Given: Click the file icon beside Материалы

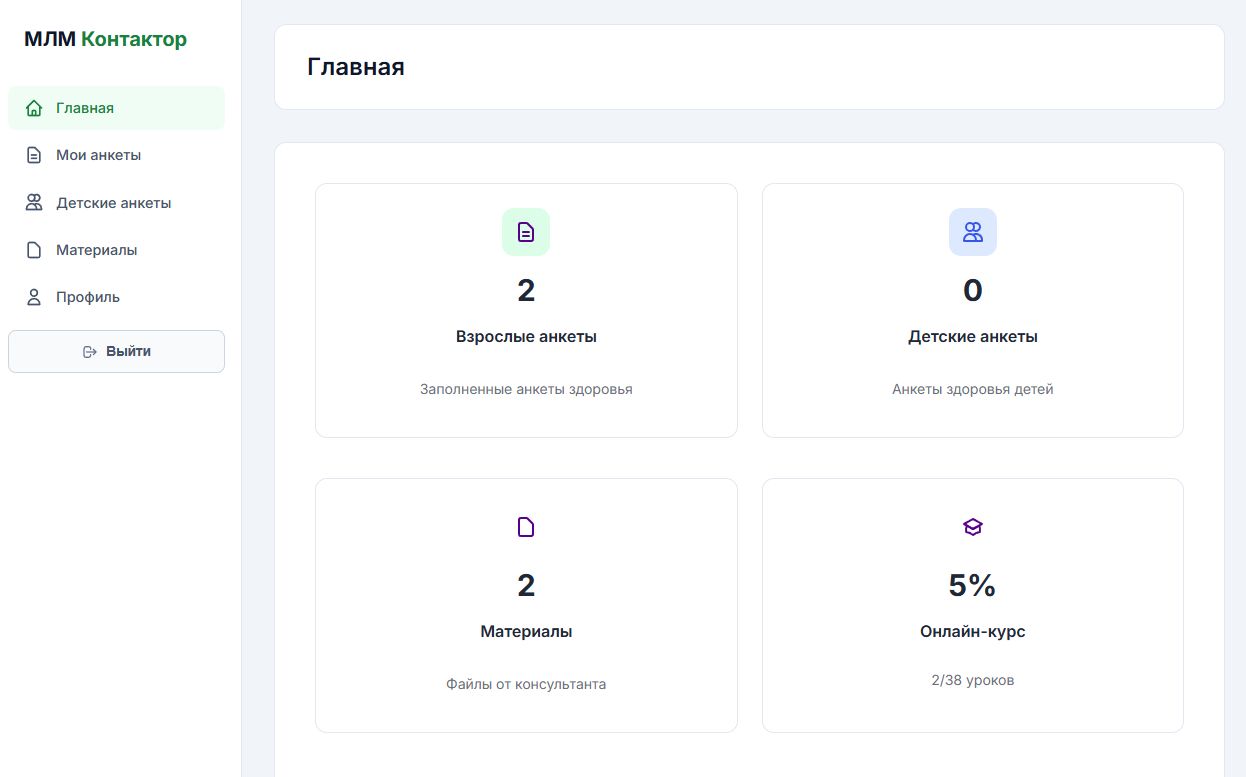Looking at the screenshot, I should (x=34, y=250).
